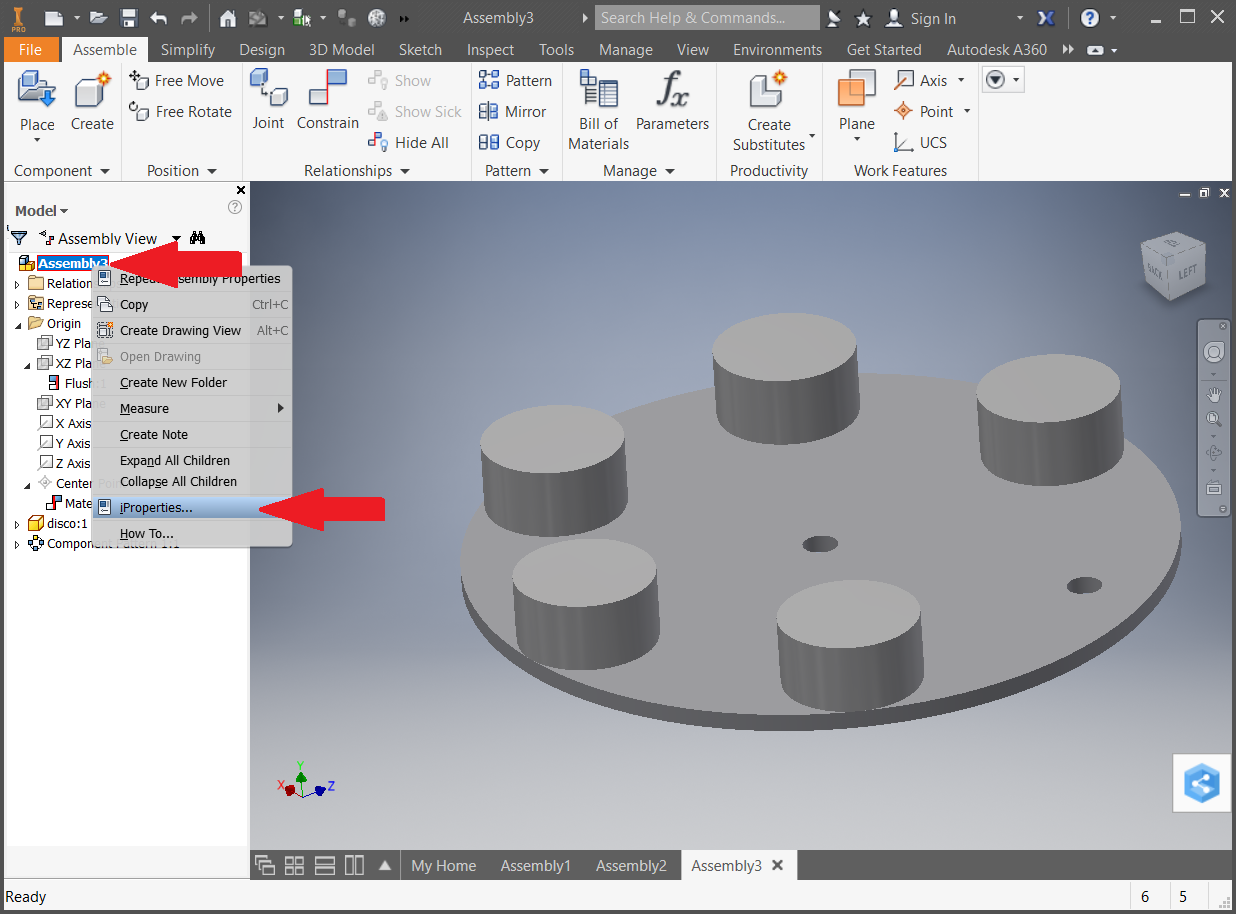This screenshot has height=914, width=1236.
Task: Select the Constrain tool
Action: coord(327,100)
